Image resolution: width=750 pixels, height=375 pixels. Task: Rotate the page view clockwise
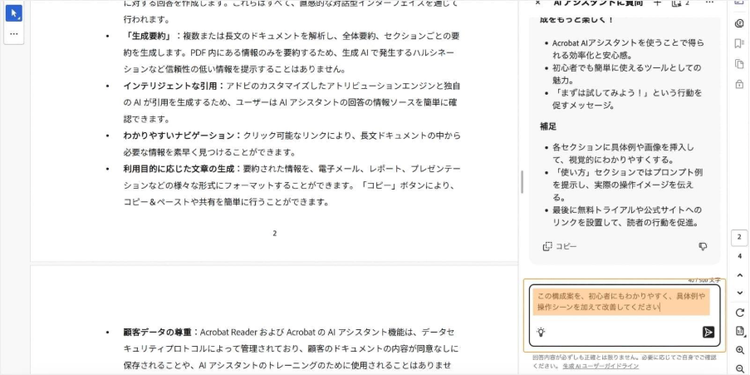tap(739, 313)
